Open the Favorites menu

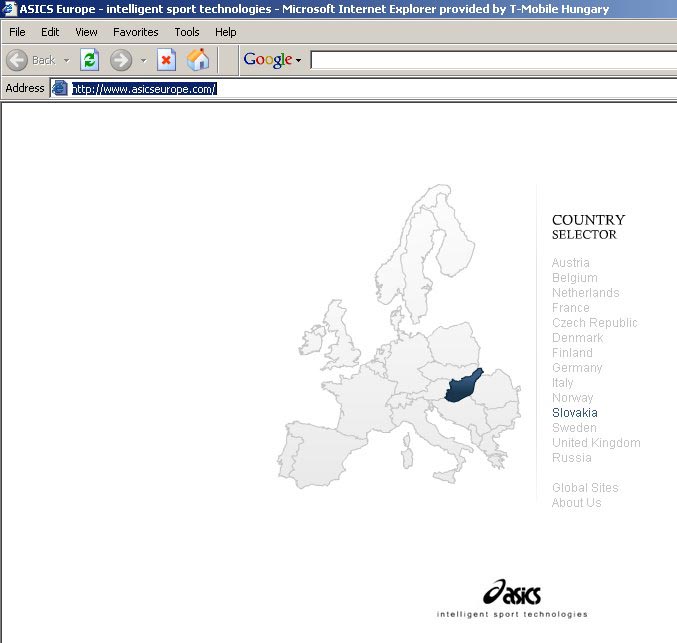[136, 32]
